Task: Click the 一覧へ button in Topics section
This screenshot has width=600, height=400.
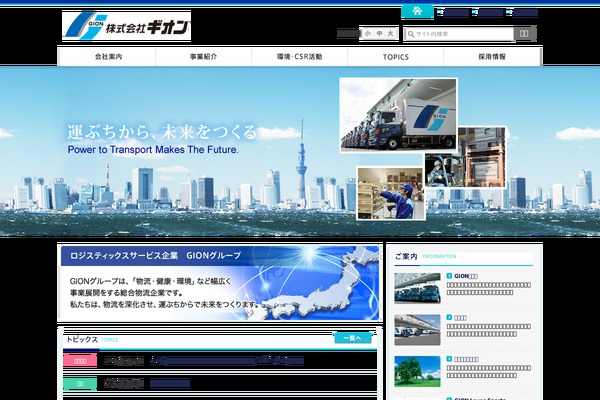Action: tap(352, 338)
